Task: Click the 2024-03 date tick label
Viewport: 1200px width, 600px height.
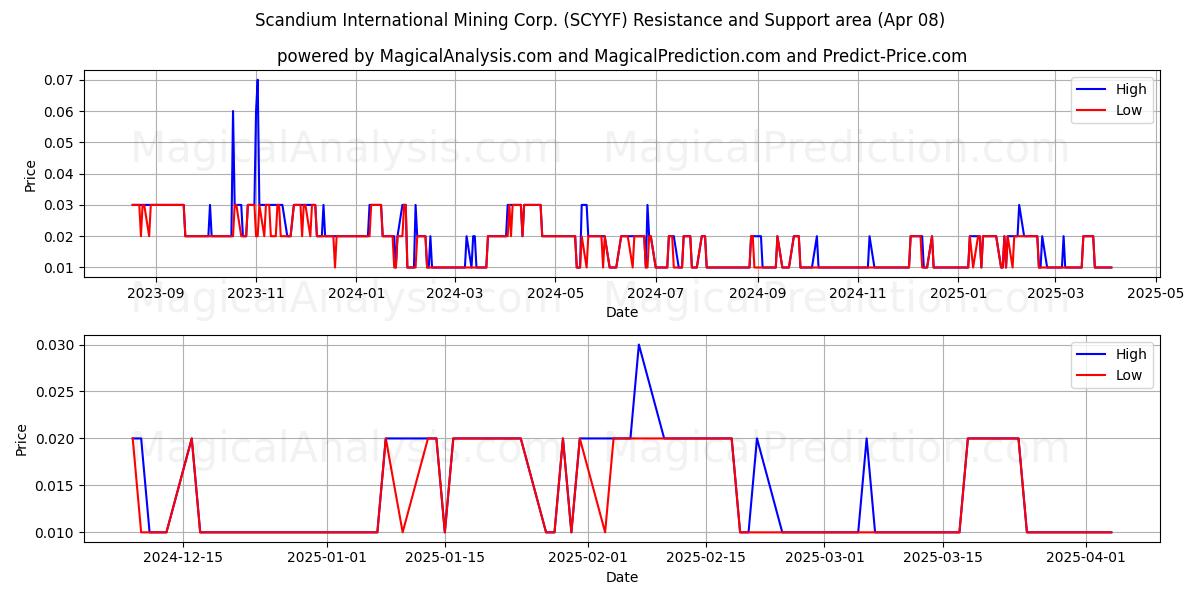Action: tap(455, 293)
